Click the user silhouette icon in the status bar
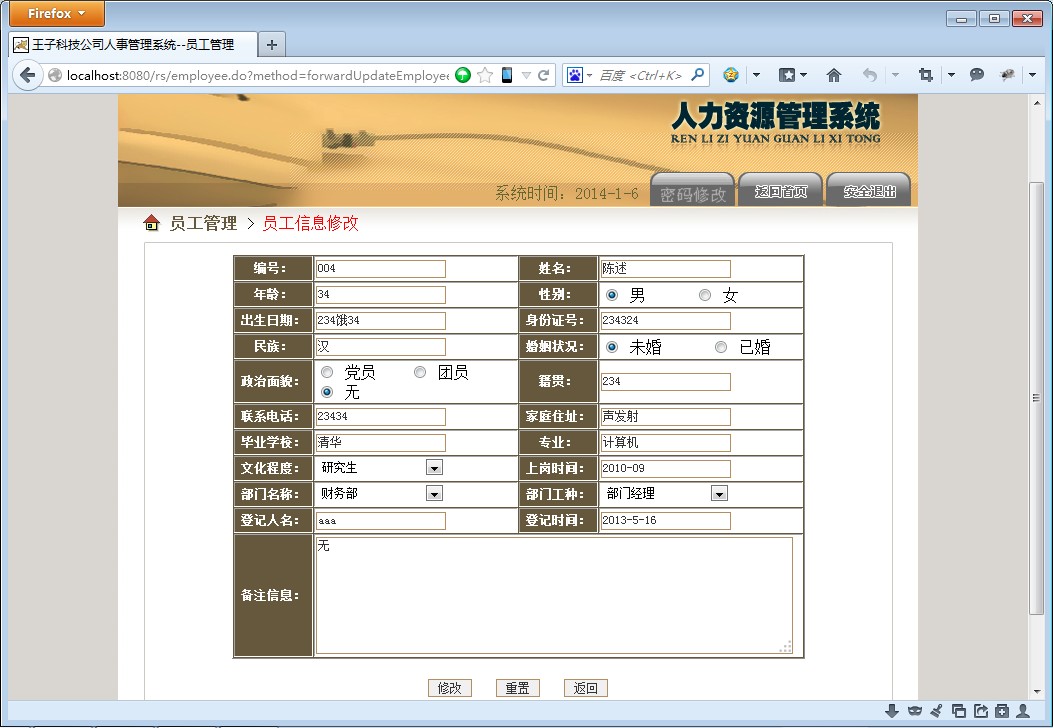1053x728 pixels. [1023, 711]
